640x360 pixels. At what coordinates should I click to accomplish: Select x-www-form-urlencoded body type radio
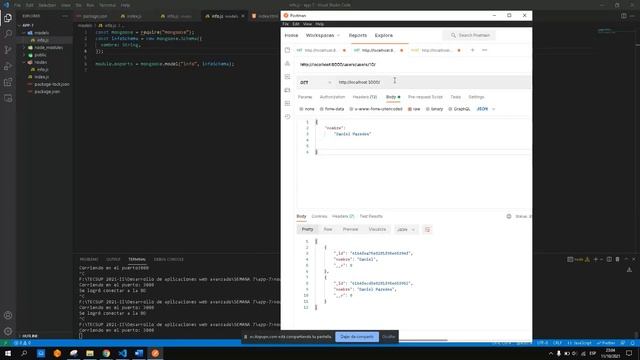click(x=351, y=109)
